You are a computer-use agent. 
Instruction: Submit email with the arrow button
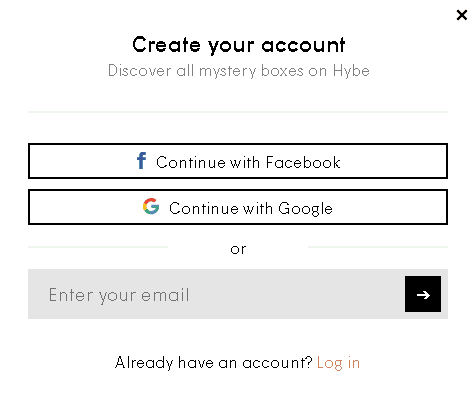tap(423, 294)
